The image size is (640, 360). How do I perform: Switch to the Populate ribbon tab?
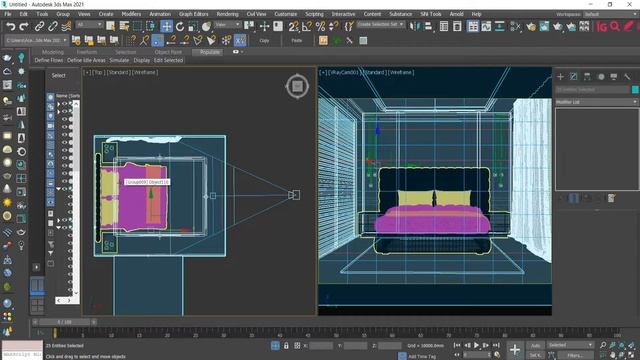[x=209, y=52]
